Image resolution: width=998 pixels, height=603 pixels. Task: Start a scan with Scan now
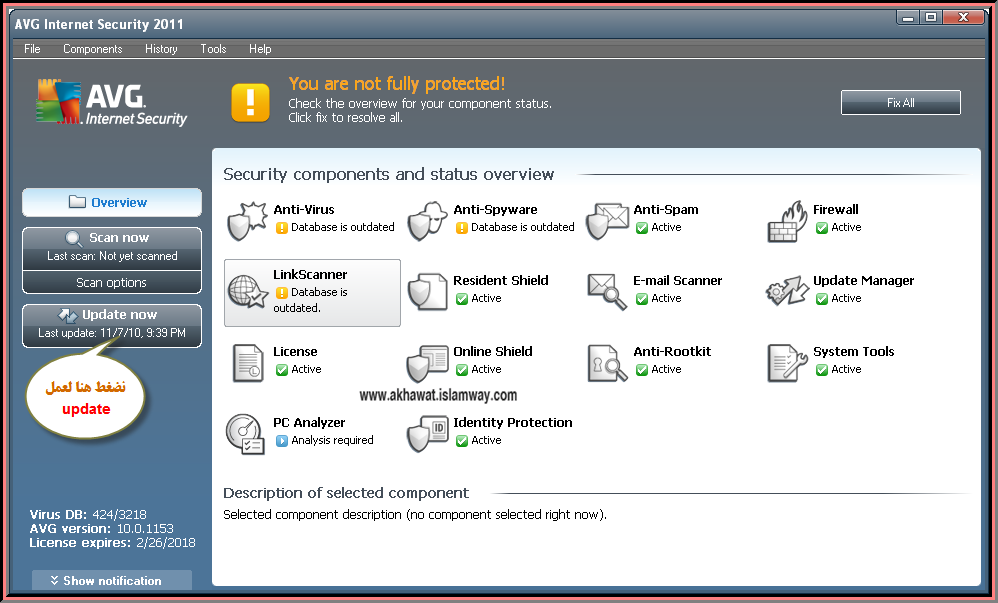(112, 248)
